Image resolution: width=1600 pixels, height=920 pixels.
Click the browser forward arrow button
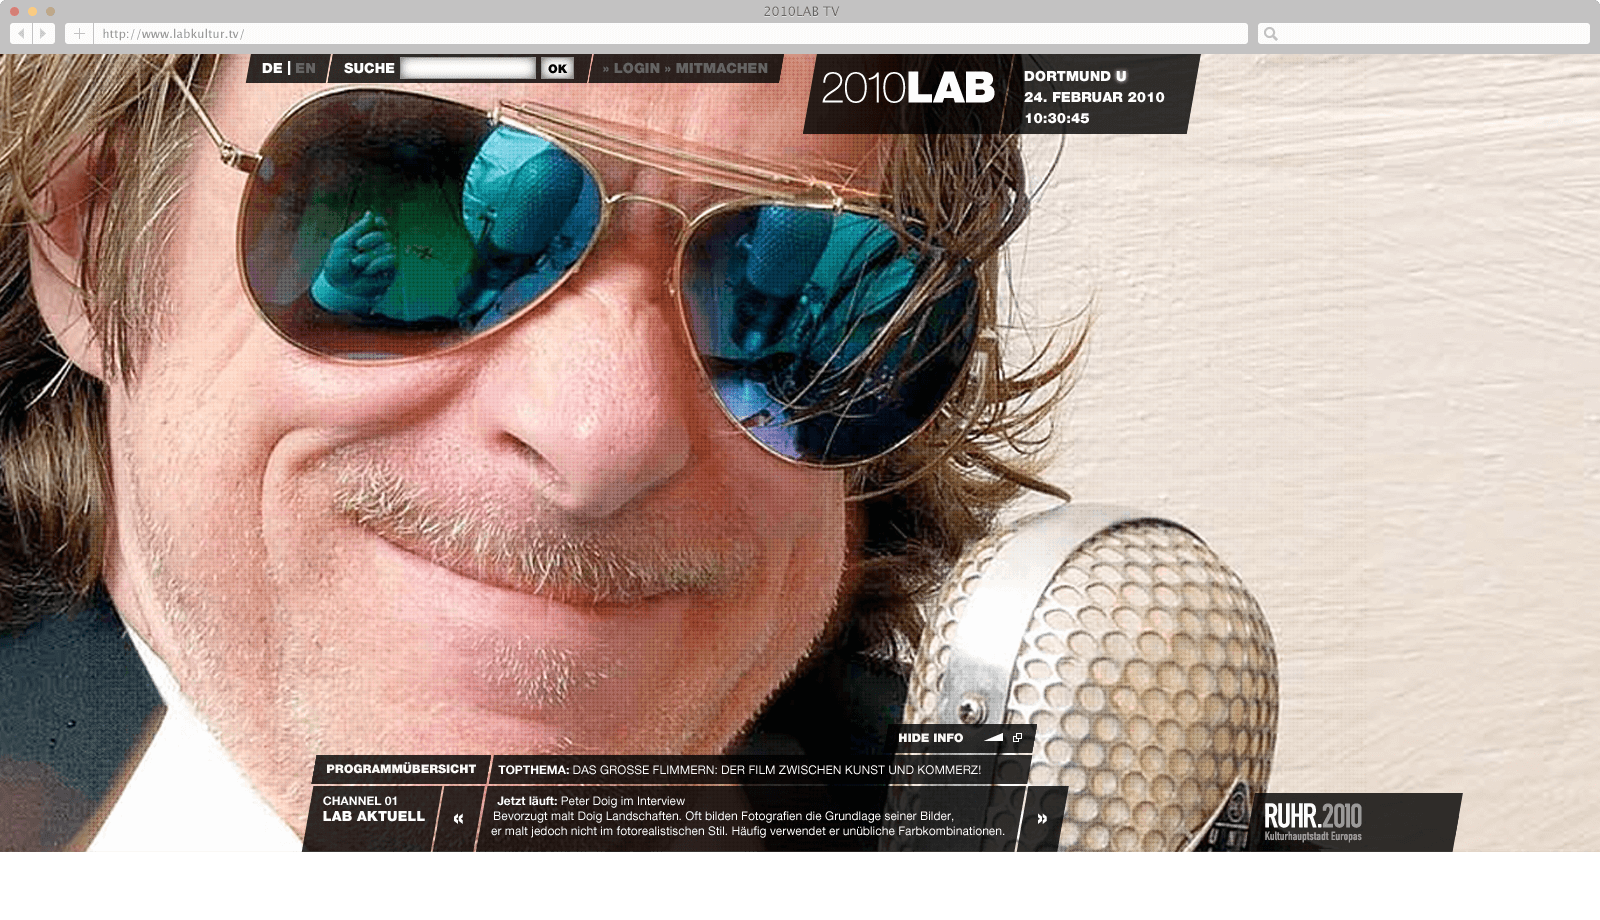coord(44,33)
